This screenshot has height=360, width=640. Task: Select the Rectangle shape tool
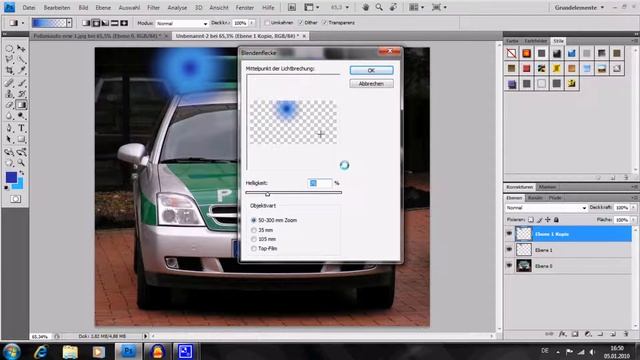coord(21,140)
